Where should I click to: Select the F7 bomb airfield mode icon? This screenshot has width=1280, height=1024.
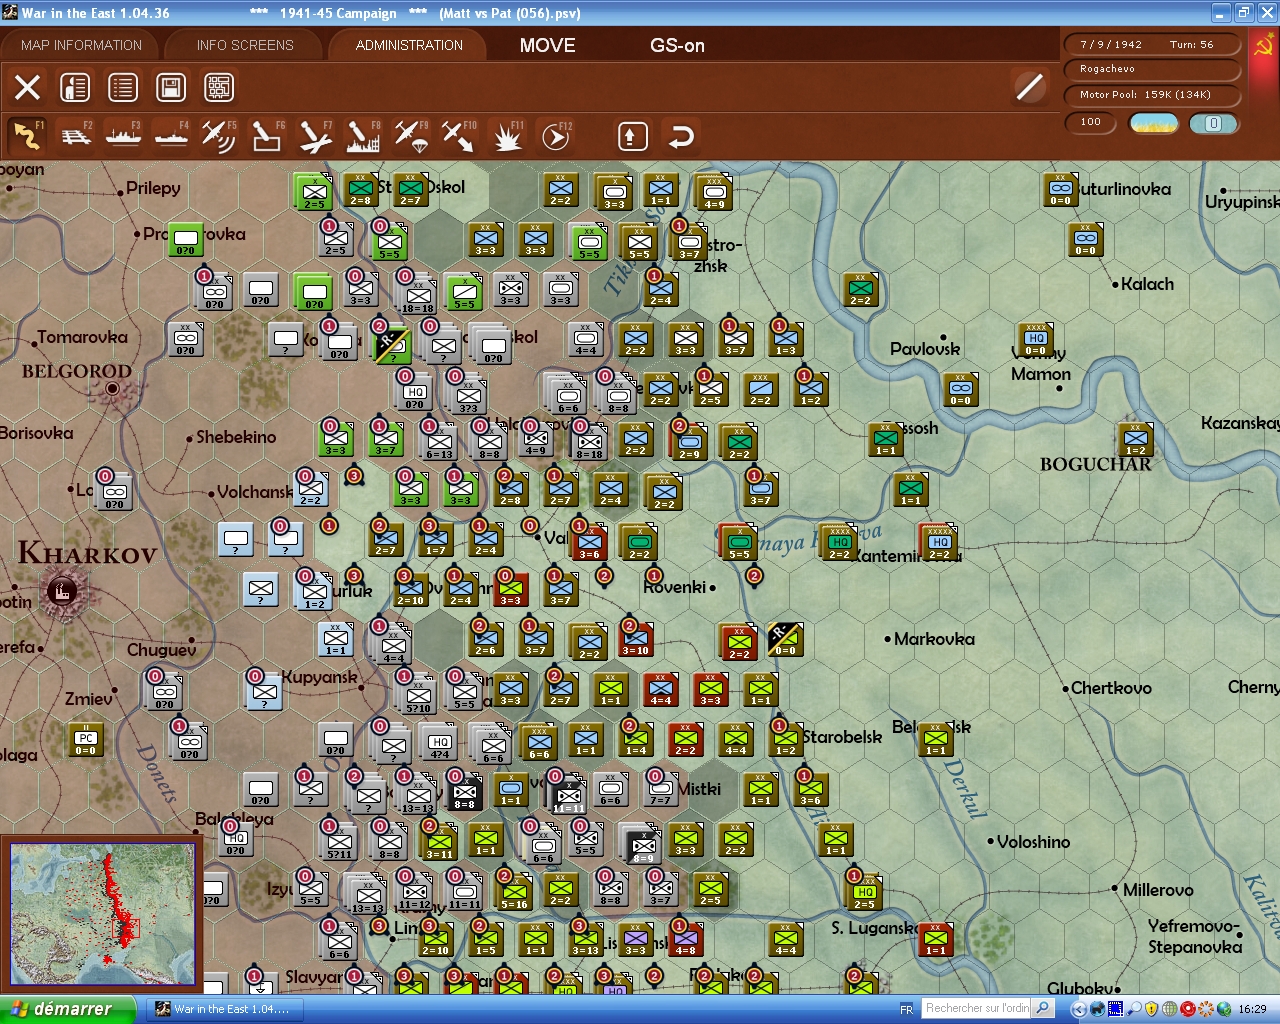coord(315,136)
